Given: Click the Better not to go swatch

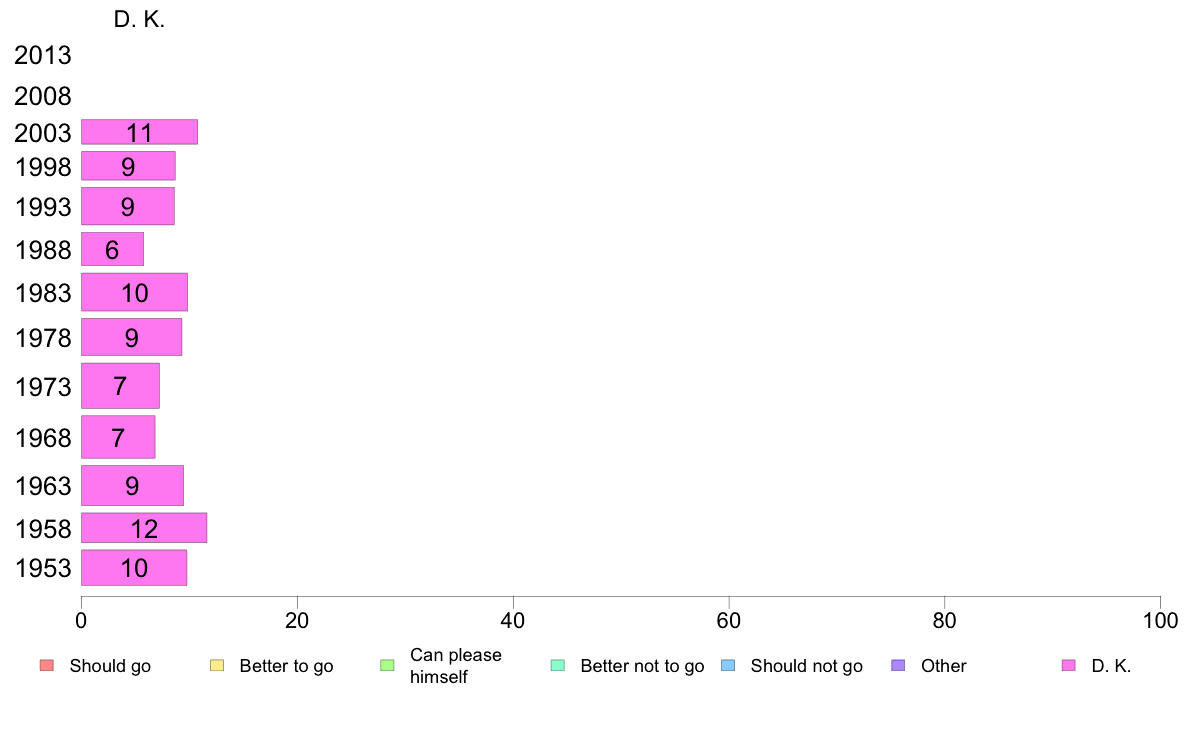Looking at the screenshot, I should coord(558,666).
